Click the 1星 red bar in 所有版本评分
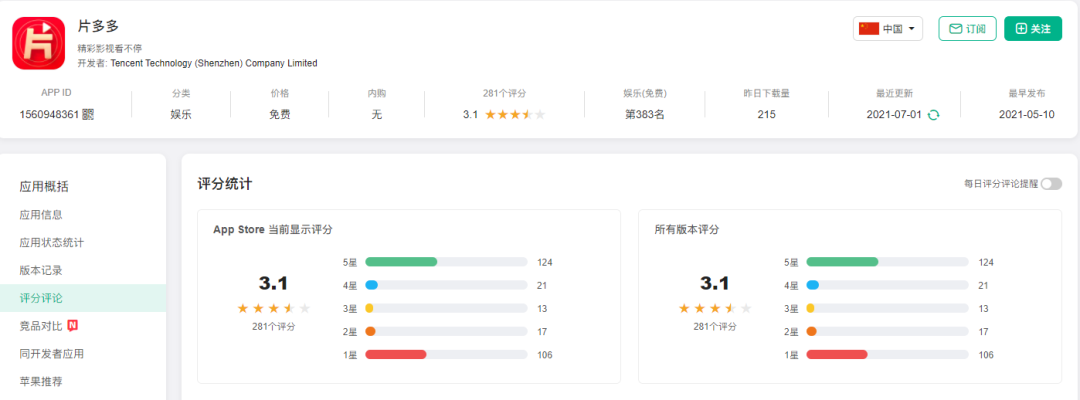Screen dimensions: 1080x400 pos(836,355)
